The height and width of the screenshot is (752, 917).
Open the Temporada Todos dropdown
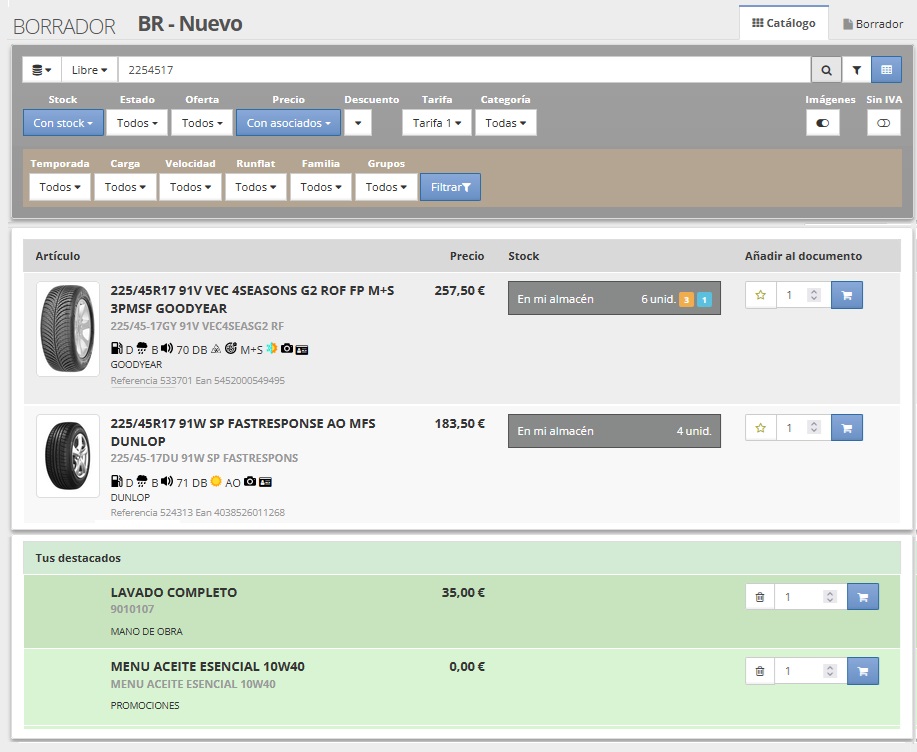click(x=60, y=187)
